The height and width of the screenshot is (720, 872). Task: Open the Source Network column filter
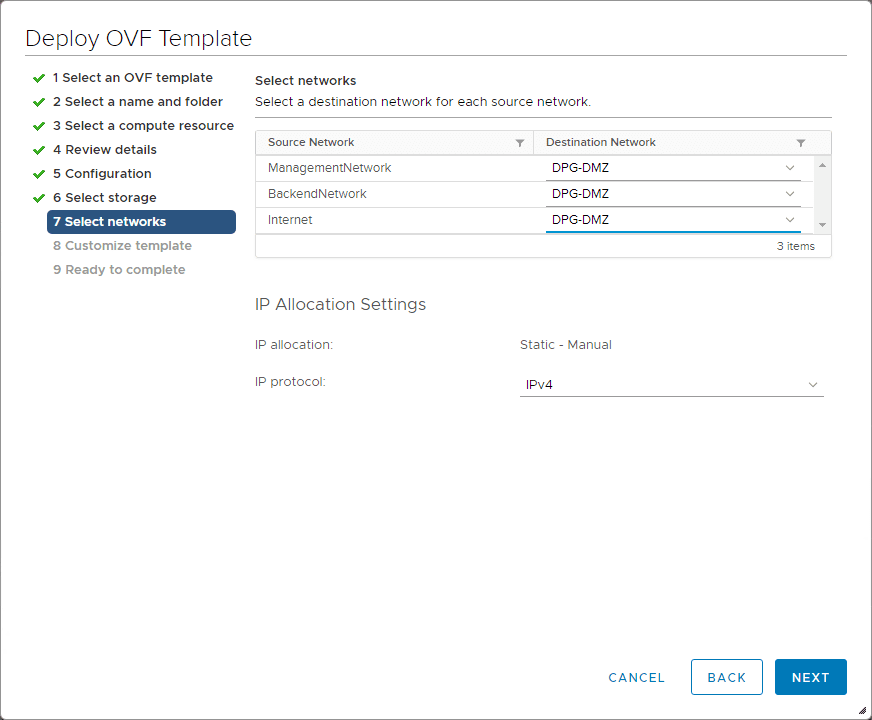point(520,142)
